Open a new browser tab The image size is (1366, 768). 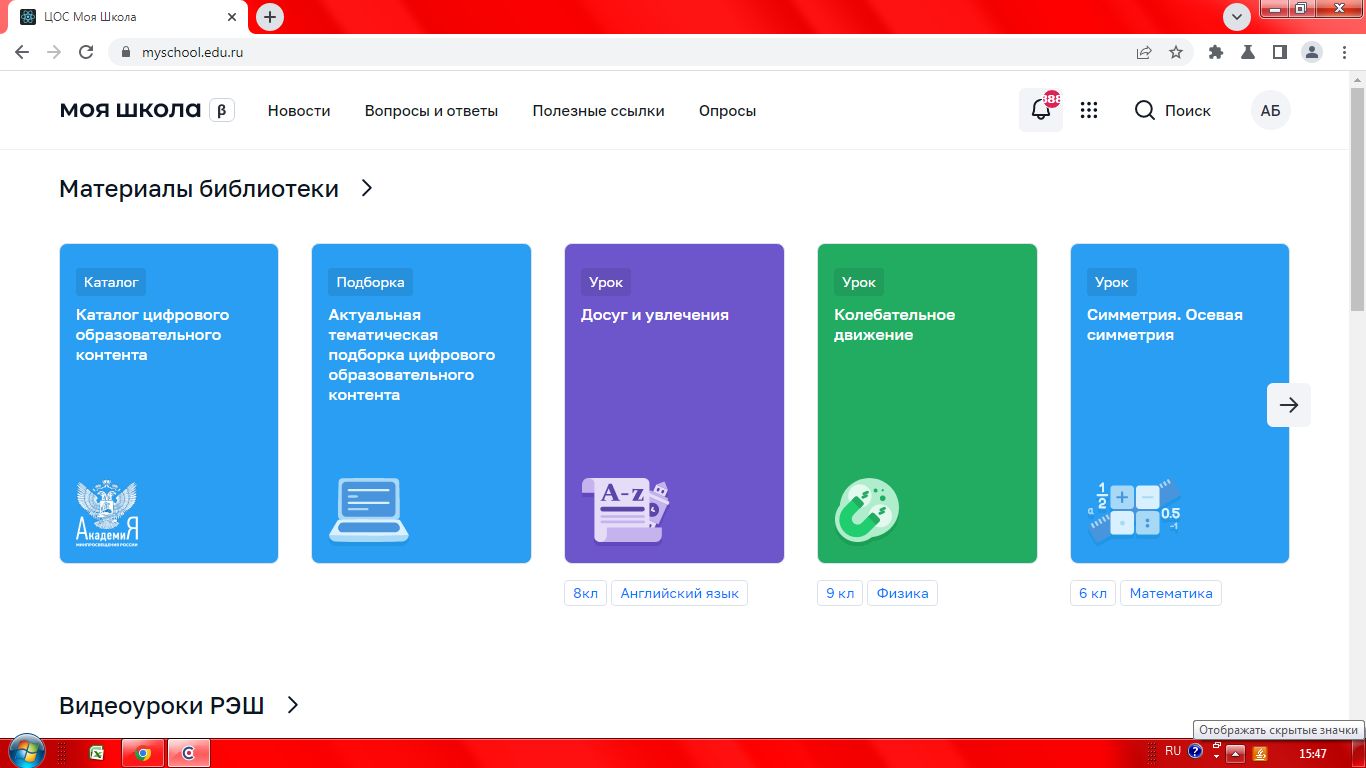[x=270, y=17]
